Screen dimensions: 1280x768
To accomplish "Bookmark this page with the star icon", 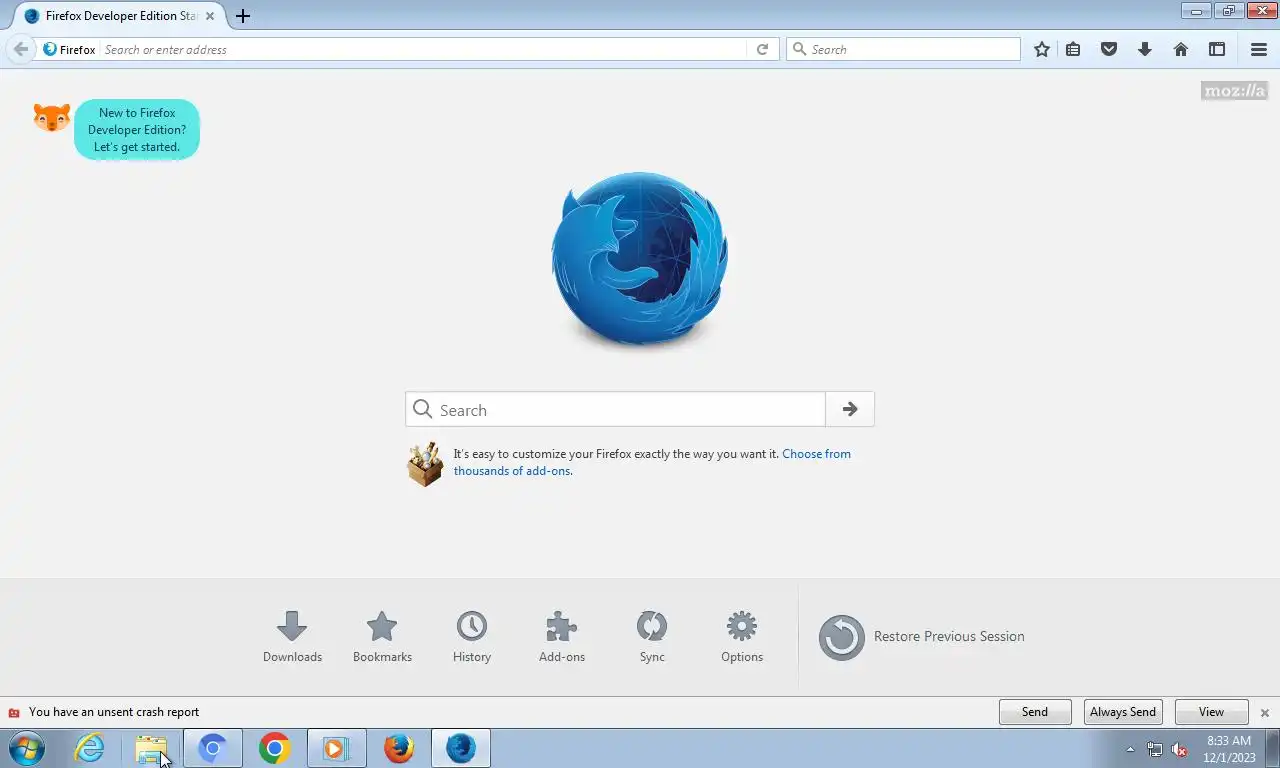I will coord(1042,49).
